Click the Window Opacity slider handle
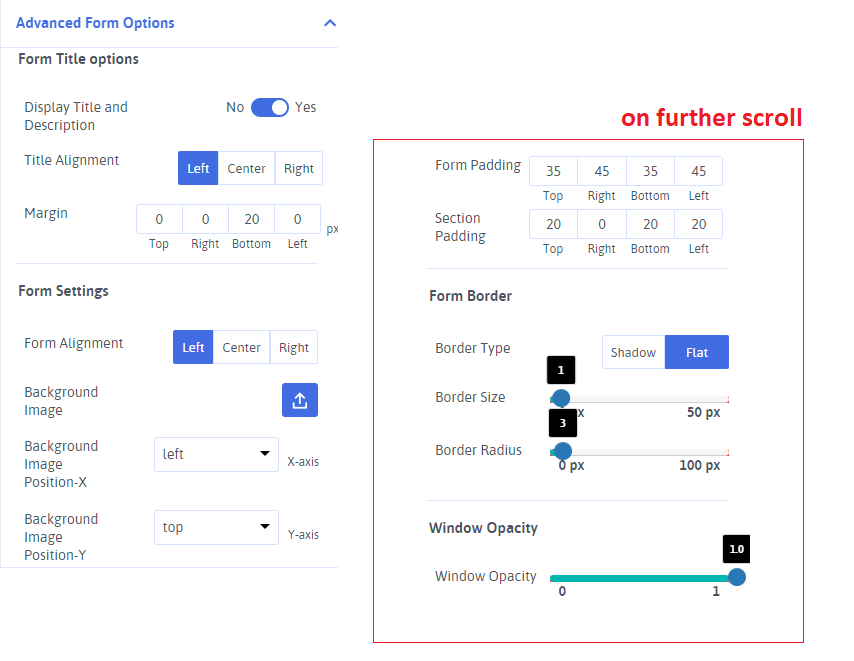 [737, 577]
